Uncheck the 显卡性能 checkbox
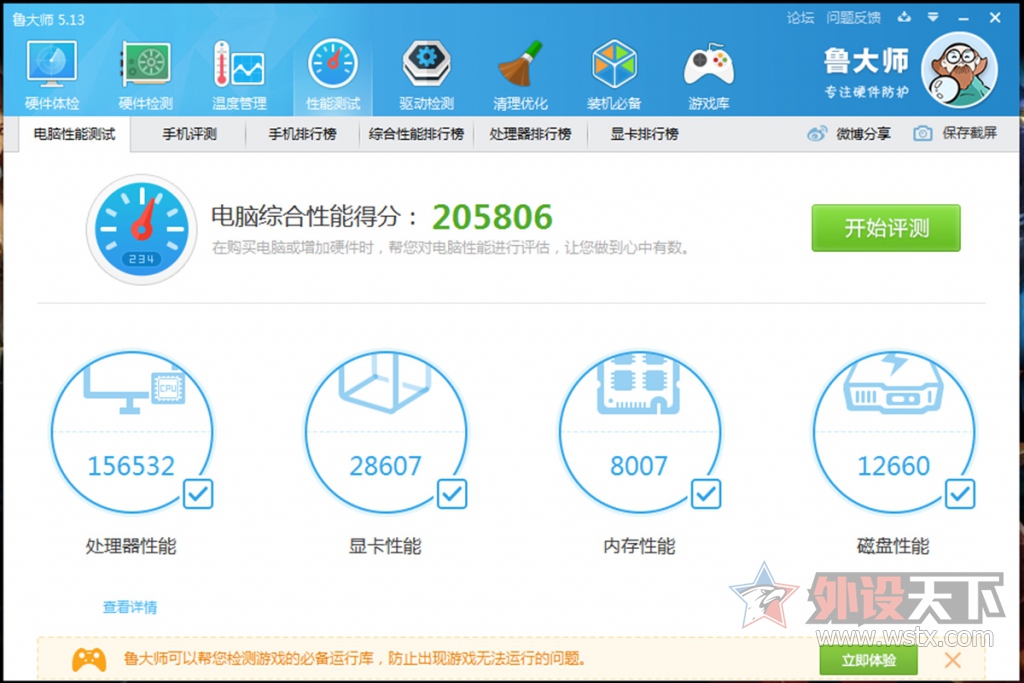This screenshot has height=683, width=1024. pyautogui.click(x=452, y=494)
